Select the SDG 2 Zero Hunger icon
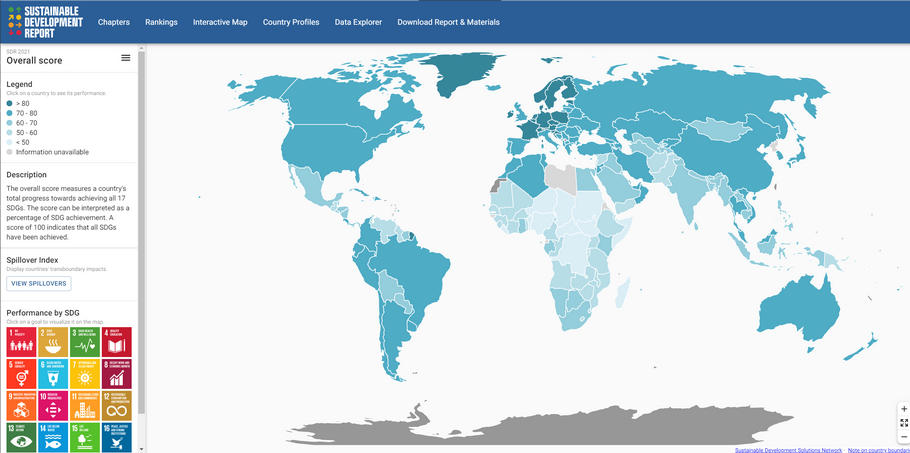The width and height of the screenshot is (910, 453). coord(53,341)
